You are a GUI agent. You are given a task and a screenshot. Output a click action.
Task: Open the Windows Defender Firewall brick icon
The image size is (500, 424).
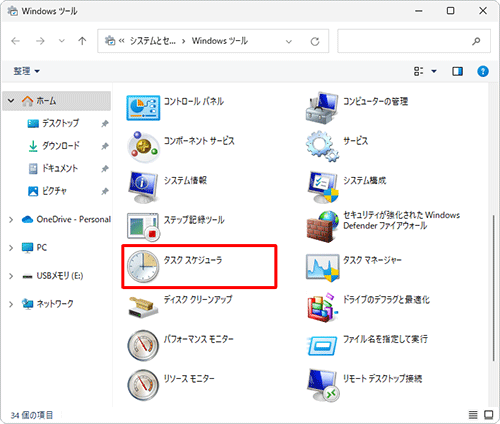click(323, 226)
